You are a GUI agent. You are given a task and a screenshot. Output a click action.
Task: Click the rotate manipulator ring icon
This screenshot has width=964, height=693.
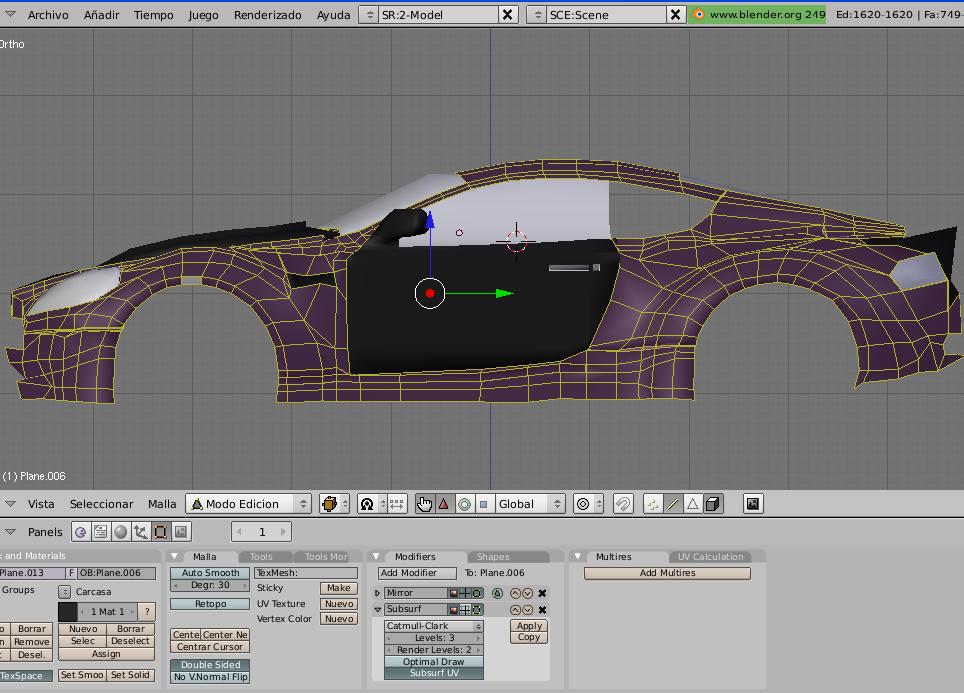(x=464, y=504)
